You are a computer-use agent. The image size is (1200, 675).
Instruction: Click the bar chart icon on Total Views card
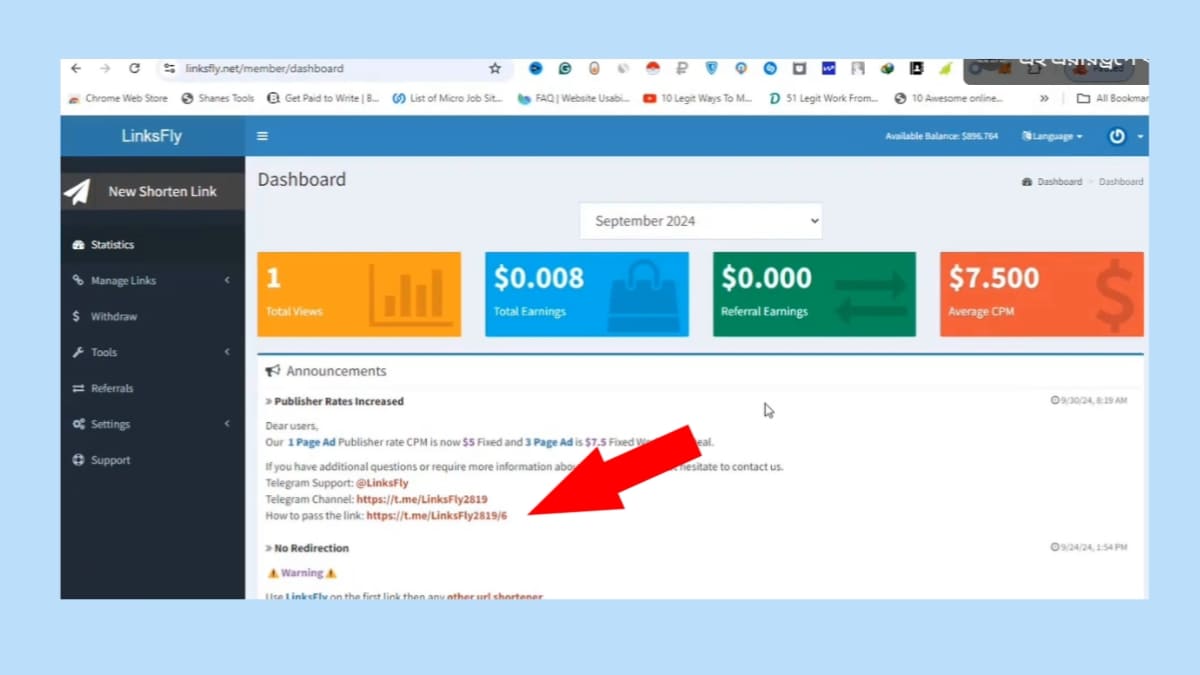click(412, 294)
